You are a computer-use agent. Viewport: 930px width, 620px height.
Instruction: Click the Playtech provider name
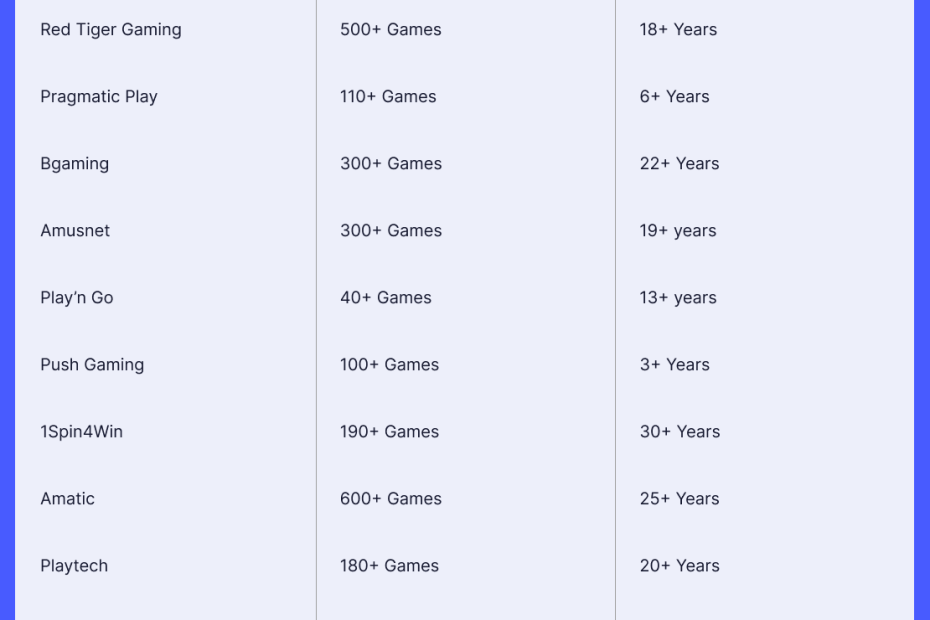pyautogui.click(x=74, y=566)
